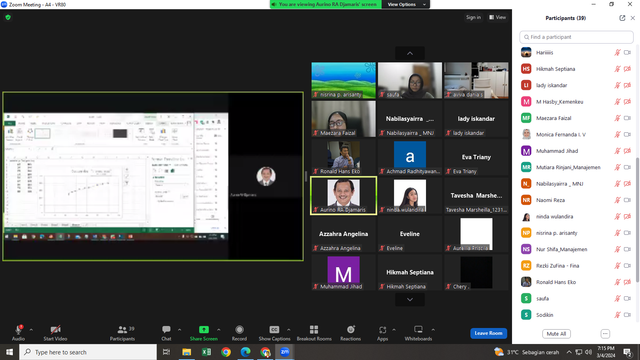Viewport: 640px width, 360px height.
Task: Click the Find a participant search field
Action: [576, 37]
